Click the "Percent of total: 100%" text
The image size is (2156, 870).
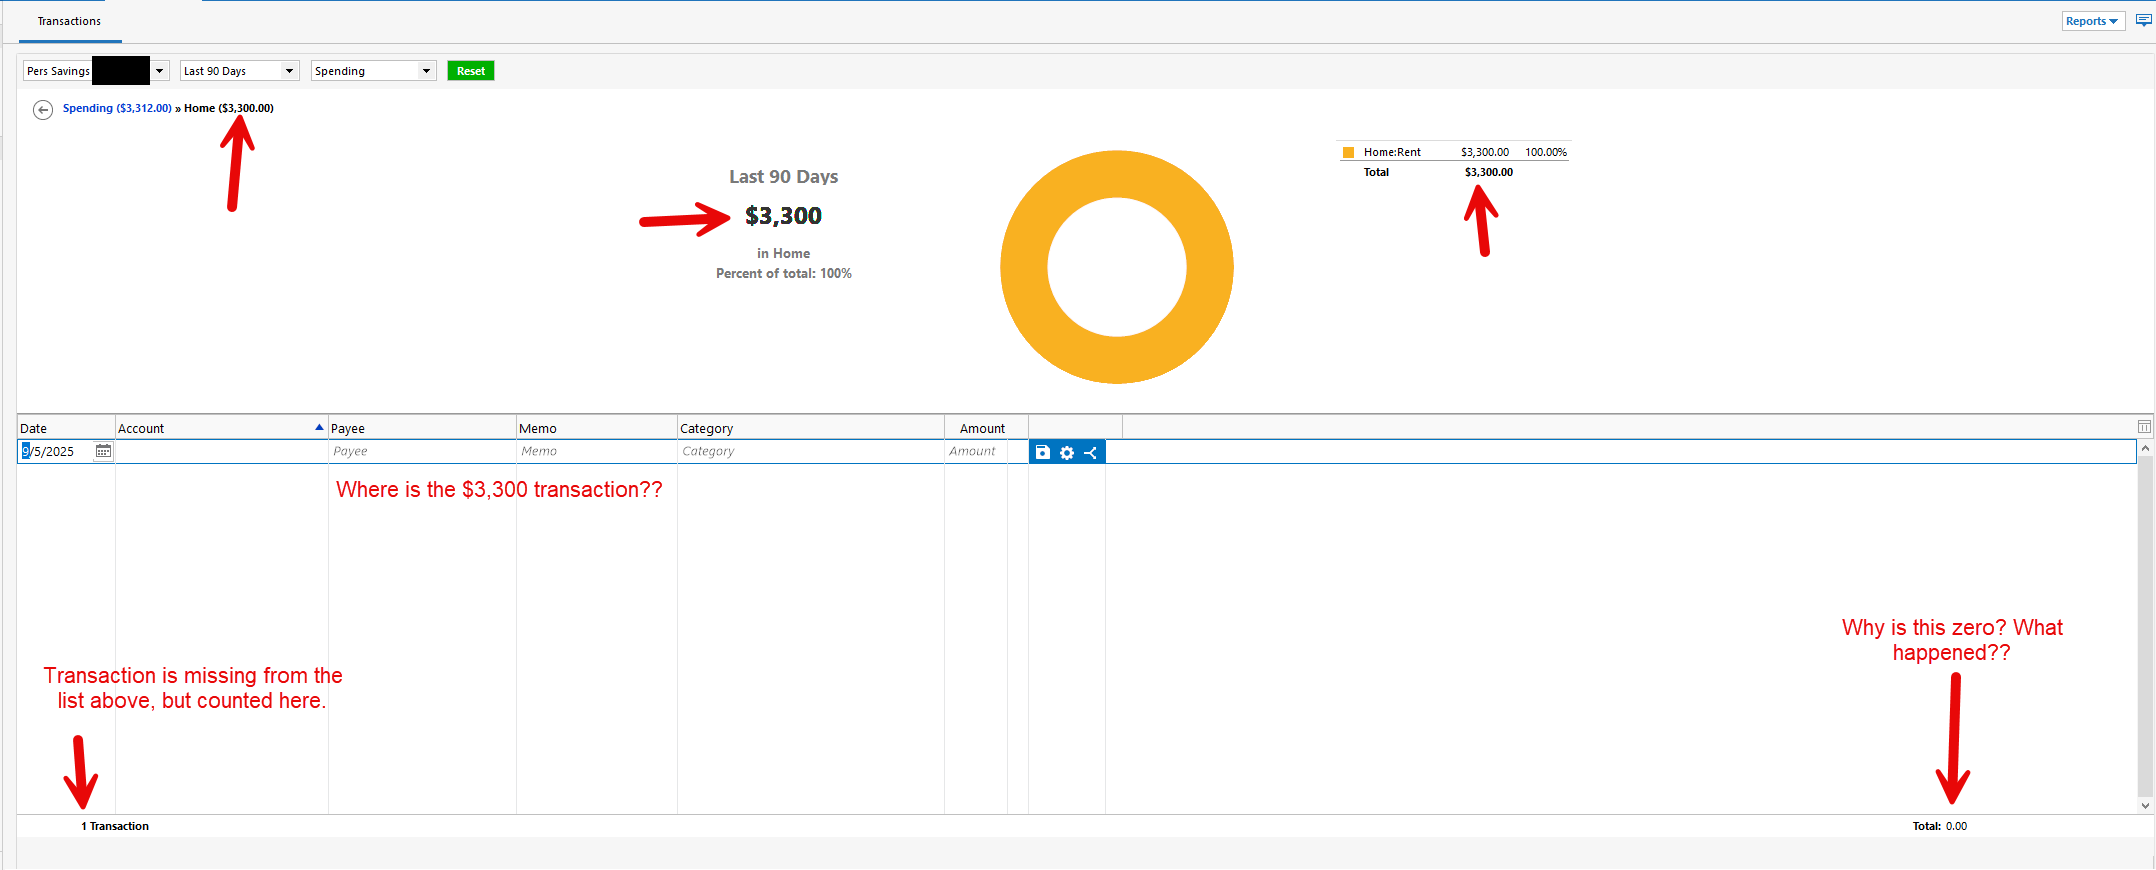coord(784,274)
